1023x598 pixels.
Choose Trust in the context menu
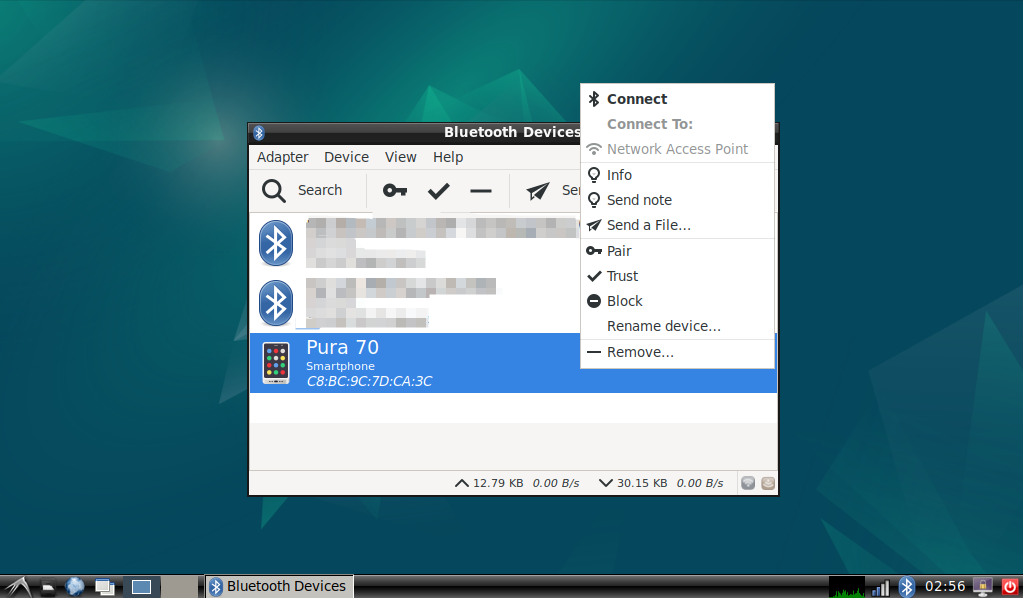677,276
